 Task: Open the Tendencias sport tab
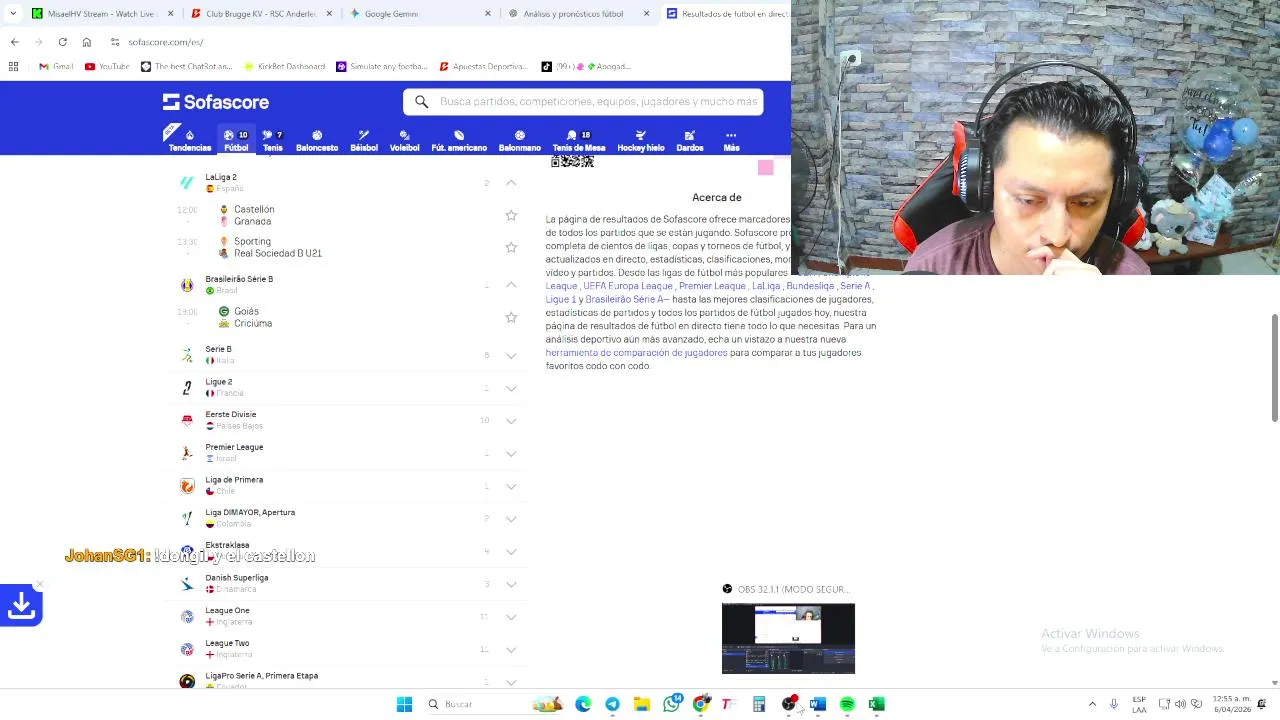click(x=189, y=140)
